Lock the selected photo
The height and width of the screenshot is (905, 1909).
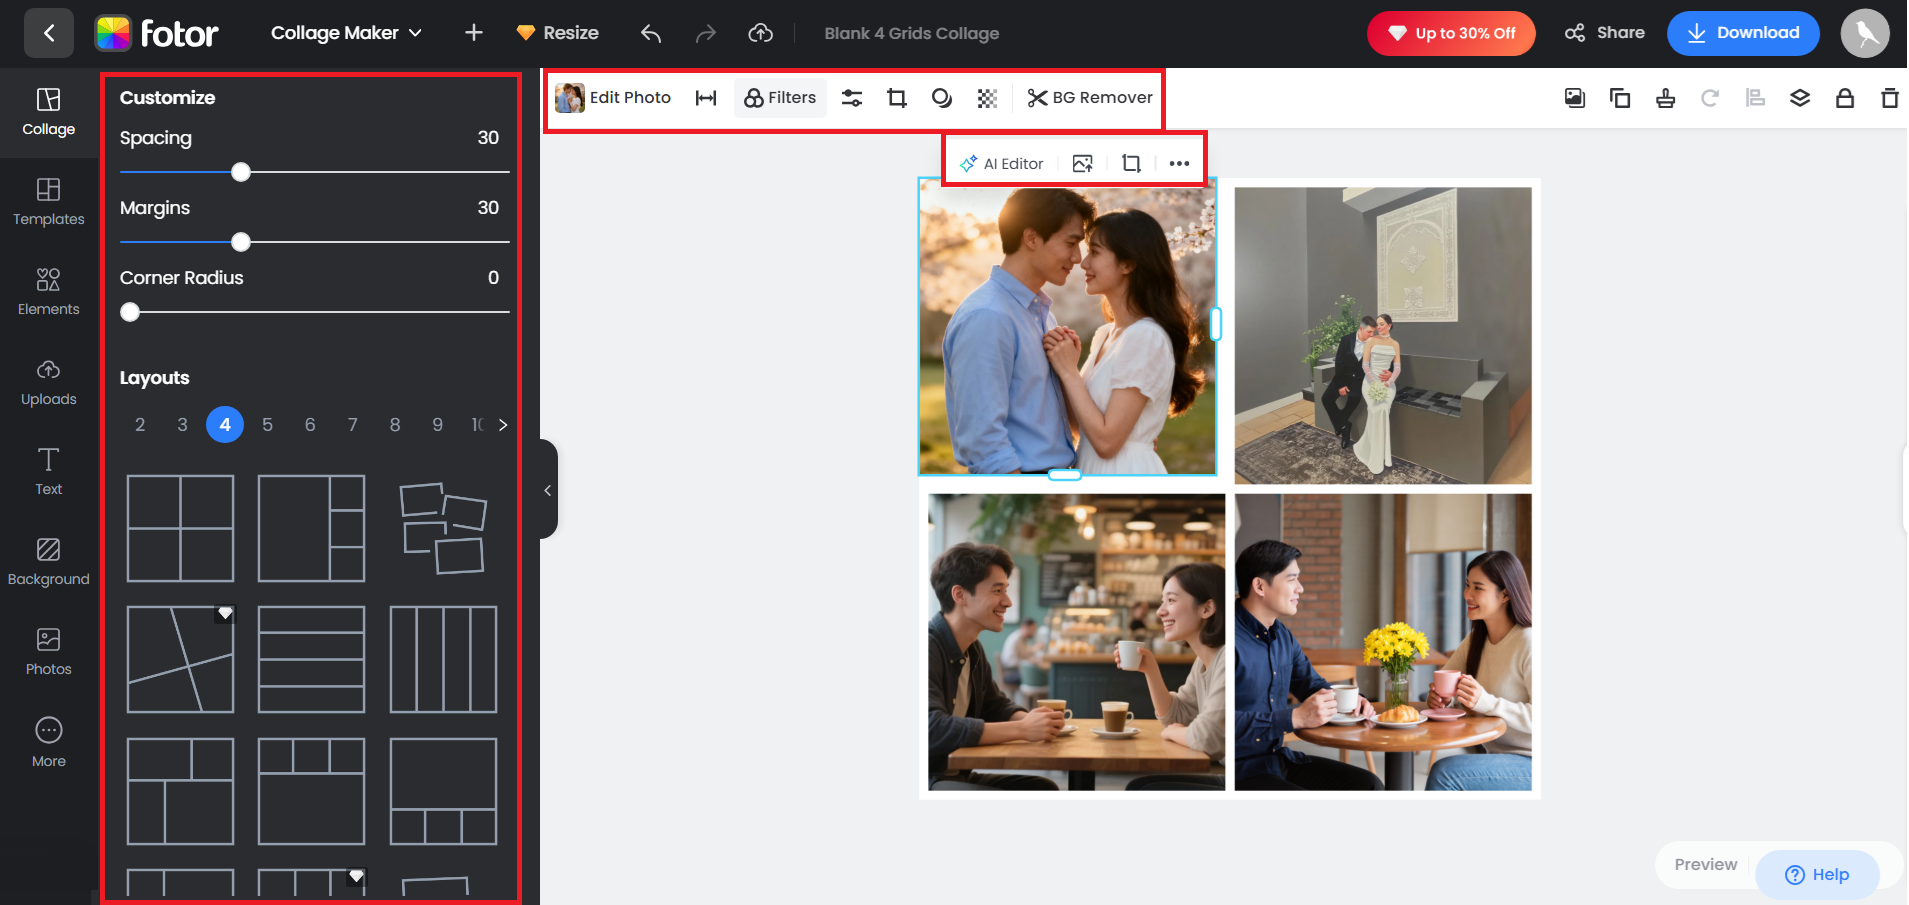(1845, 97)
